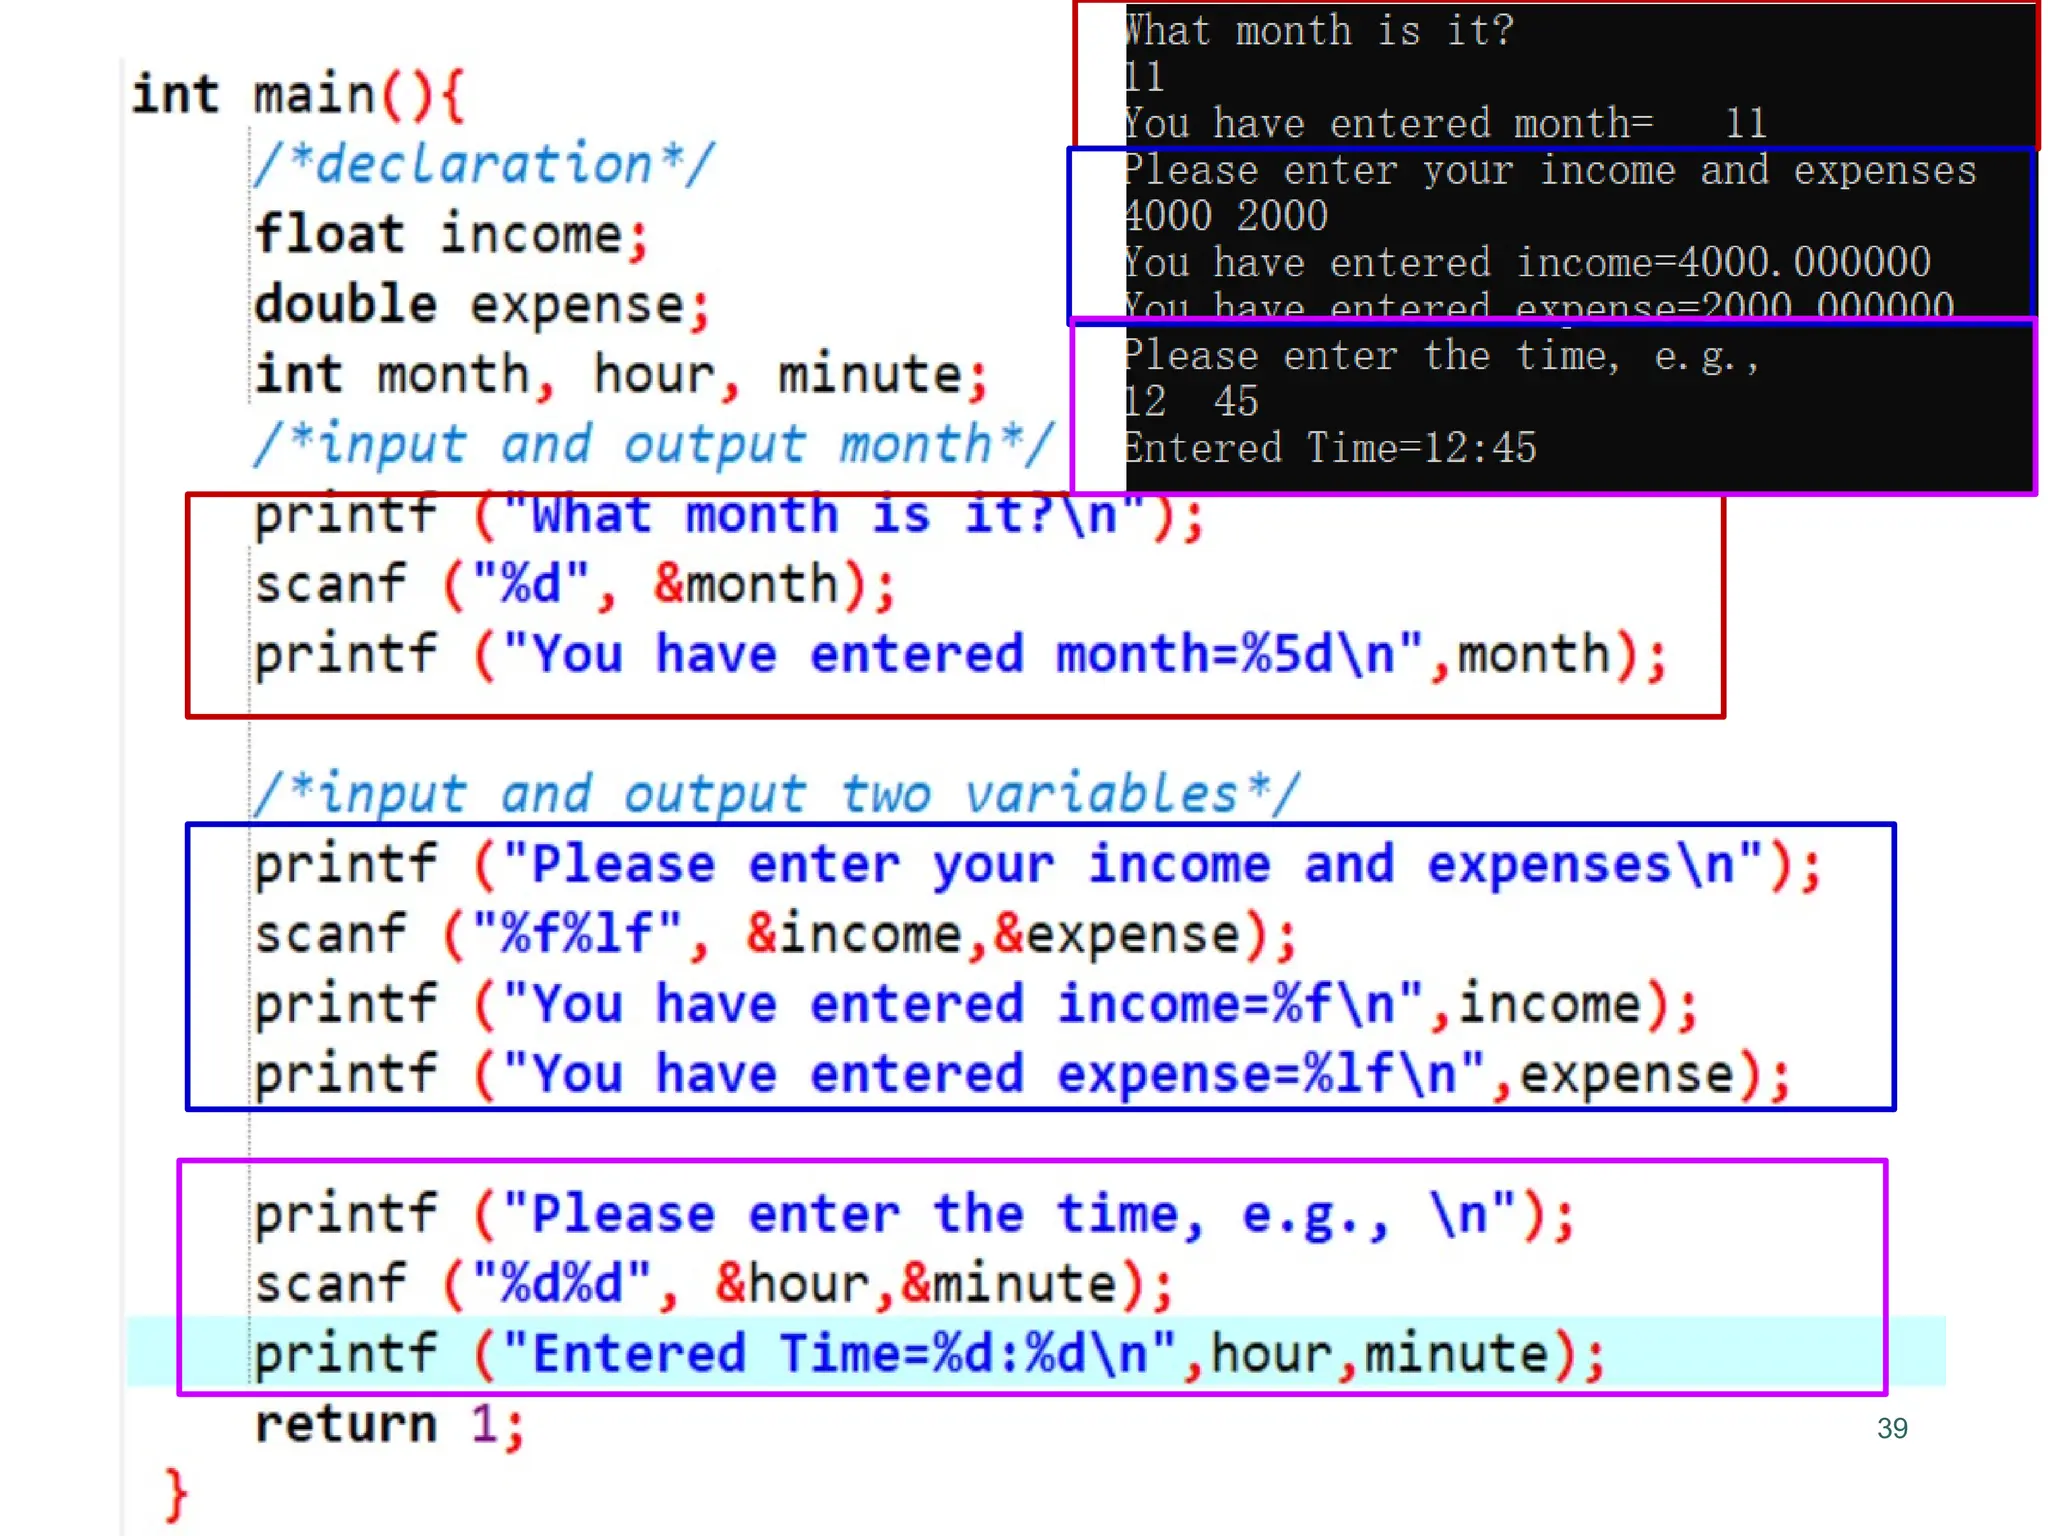Click the 'income and expenses' printf line

click(1037, 866)
